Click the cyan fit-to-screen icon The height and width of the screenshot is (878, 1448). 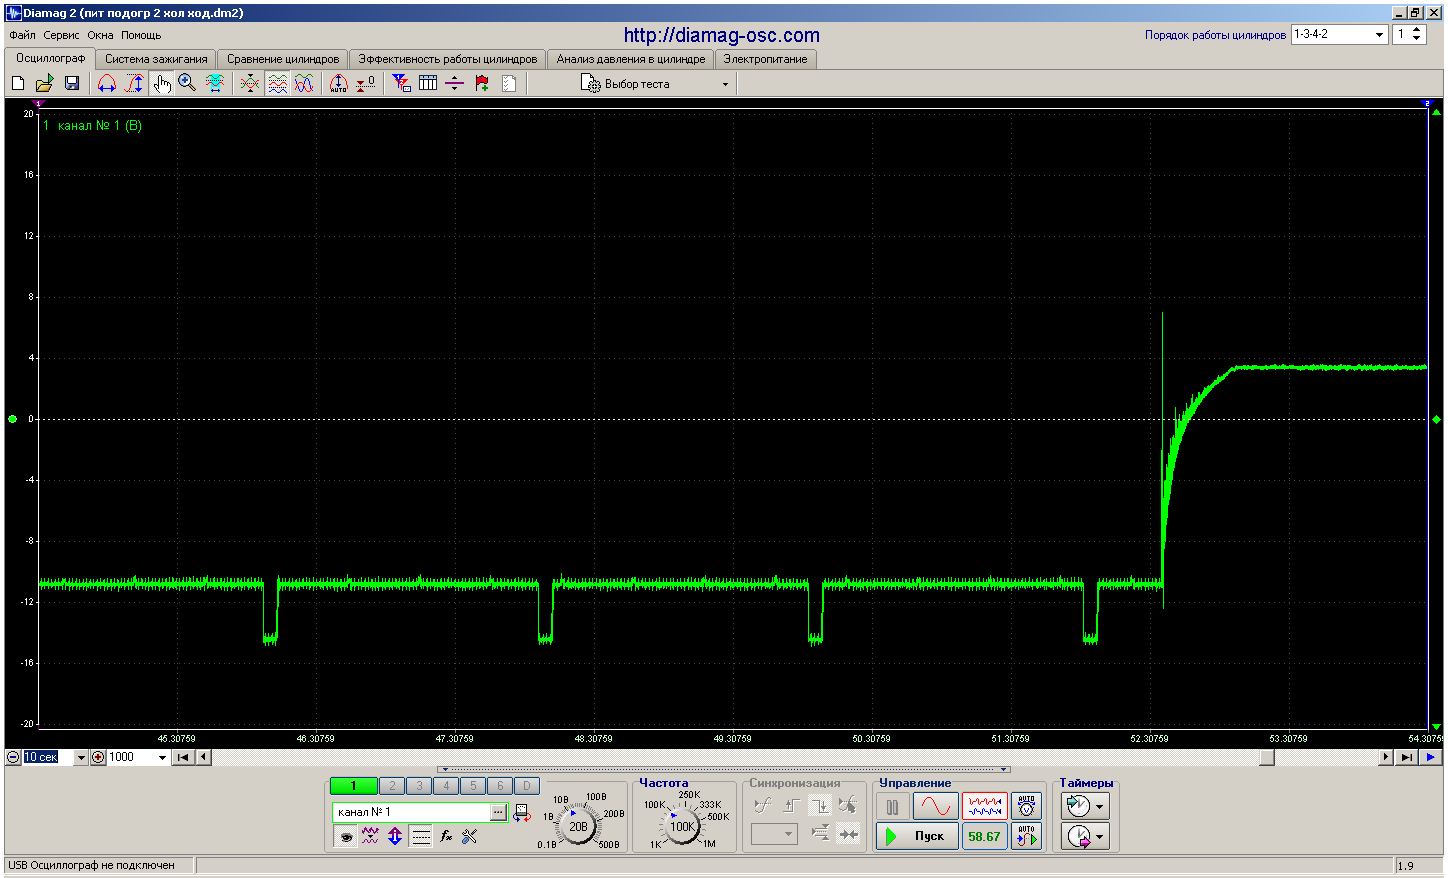point(214,84)
